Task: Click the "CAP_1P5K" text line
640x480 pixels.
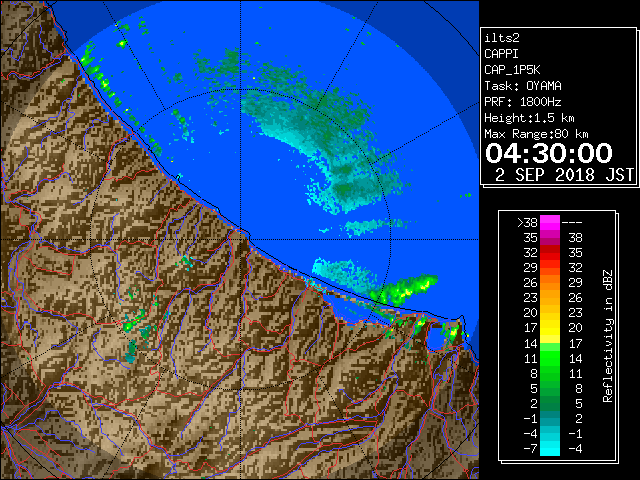Action: click(512, 70)
